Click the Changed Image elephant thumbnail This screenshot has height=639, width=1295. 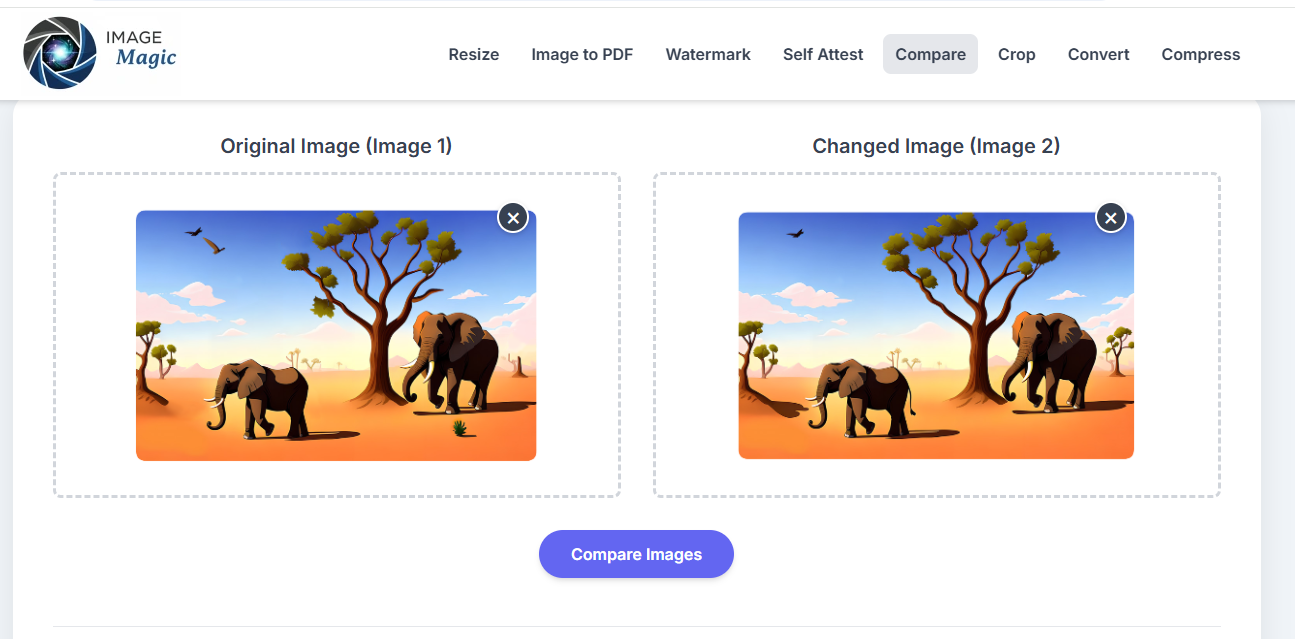935,336
